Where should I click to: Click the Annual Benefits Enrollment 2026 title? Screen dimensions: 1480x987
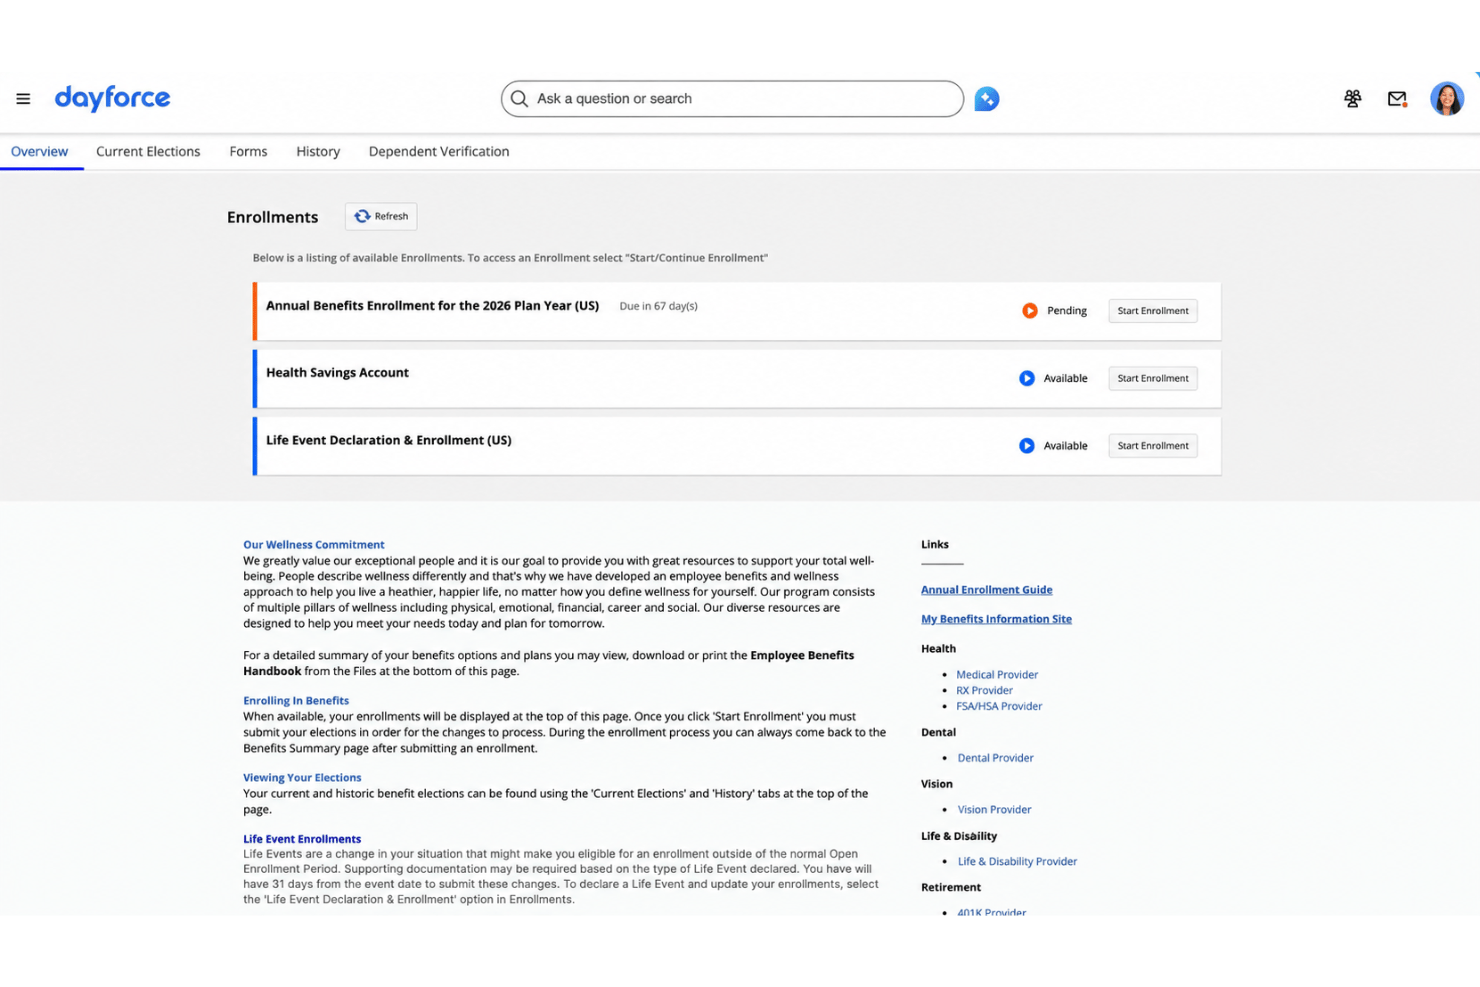click(432, 306)
